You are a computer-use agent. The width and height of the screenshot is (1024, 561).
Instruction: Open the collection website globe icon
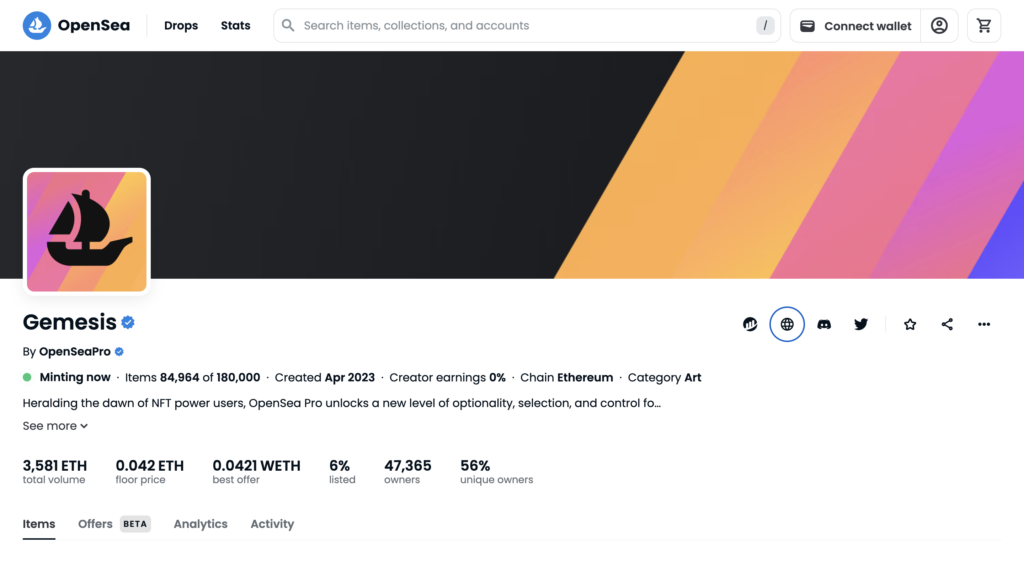tap(787, 324)
